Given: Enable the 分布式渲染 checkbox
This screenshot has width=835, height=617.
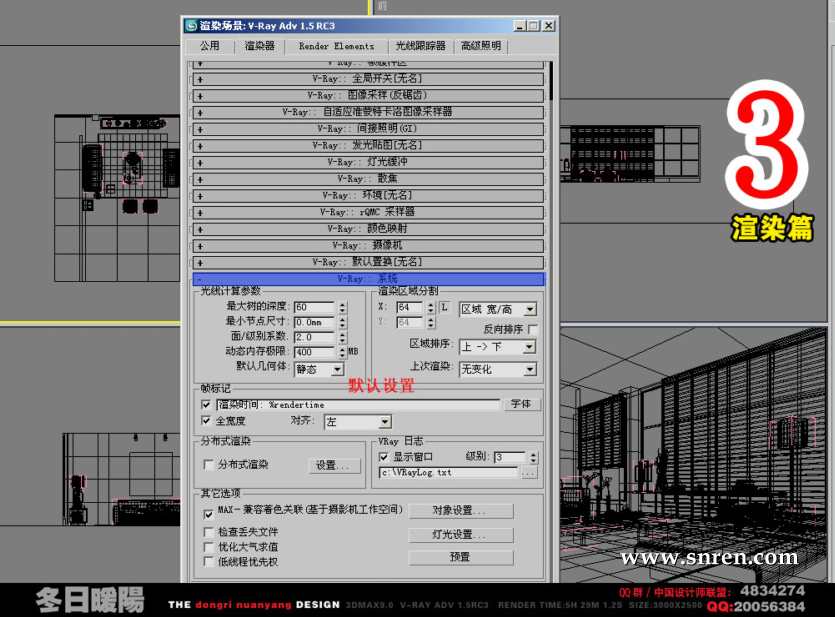Looking at the screenshot, I should [x=209, y=465].
